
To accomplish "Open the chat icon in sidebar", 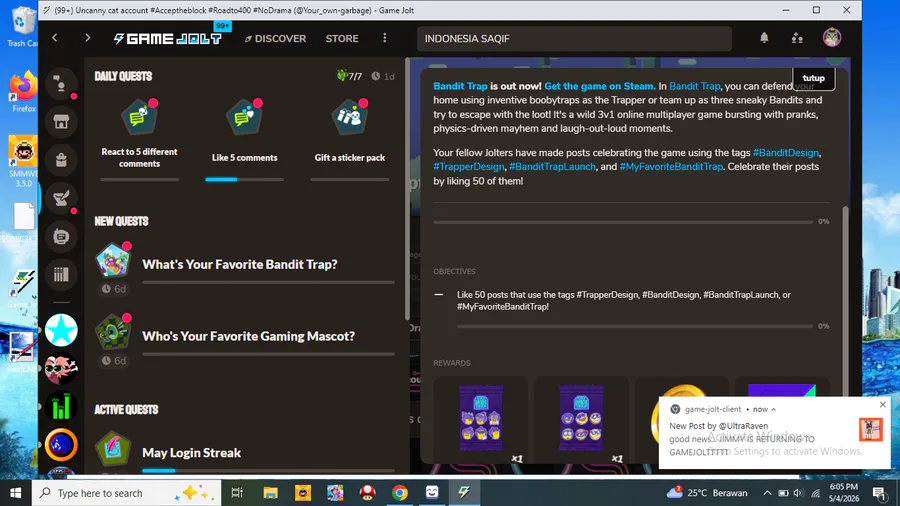I will pyautogui.click(x=61, y=236).
